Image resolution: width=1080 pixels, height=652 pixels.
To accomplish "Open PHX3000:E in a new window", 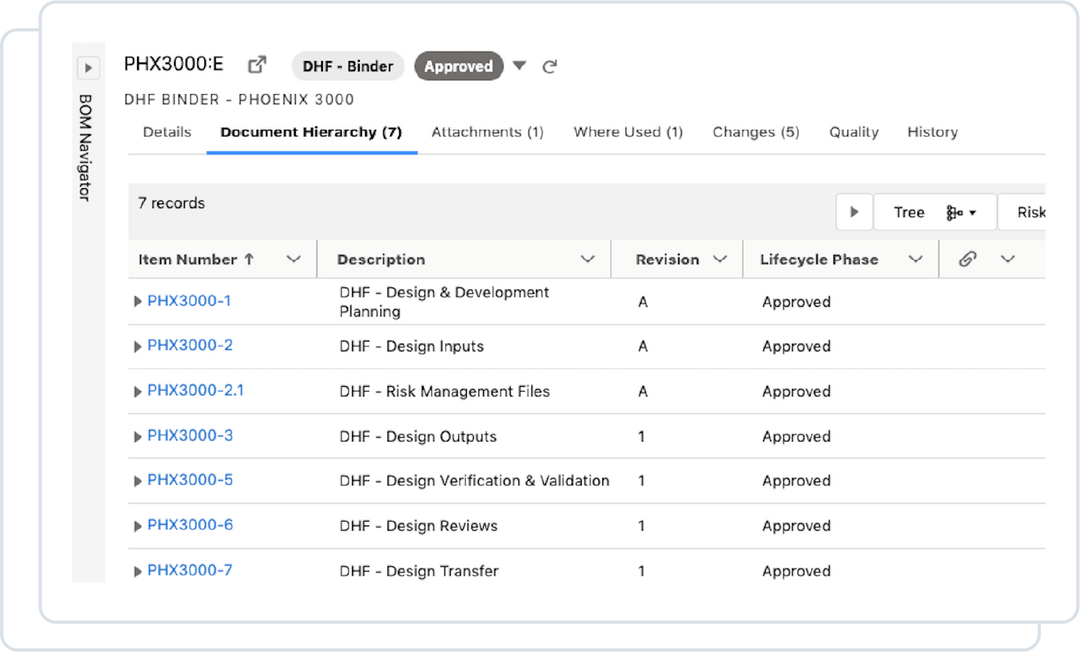I will point(257,63).
